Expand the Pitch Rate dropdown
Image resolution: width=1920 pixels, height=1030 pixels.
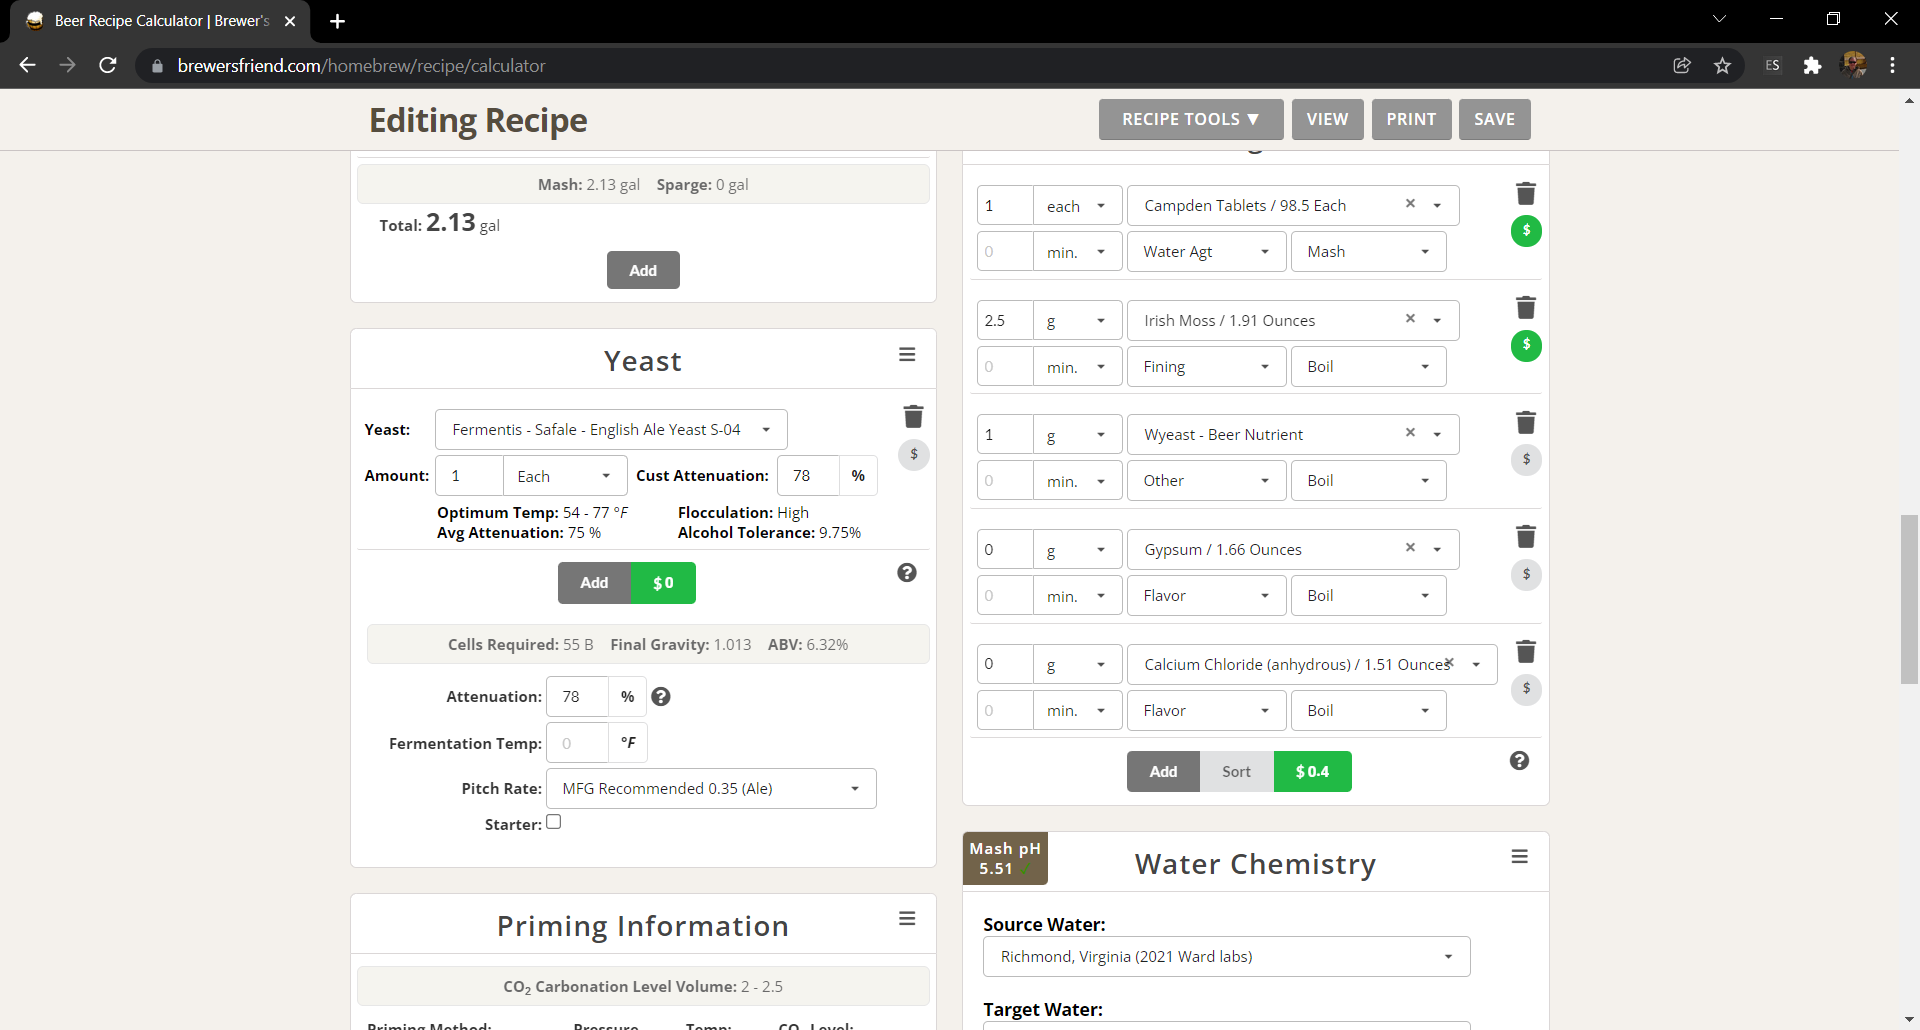pos(710,789)
